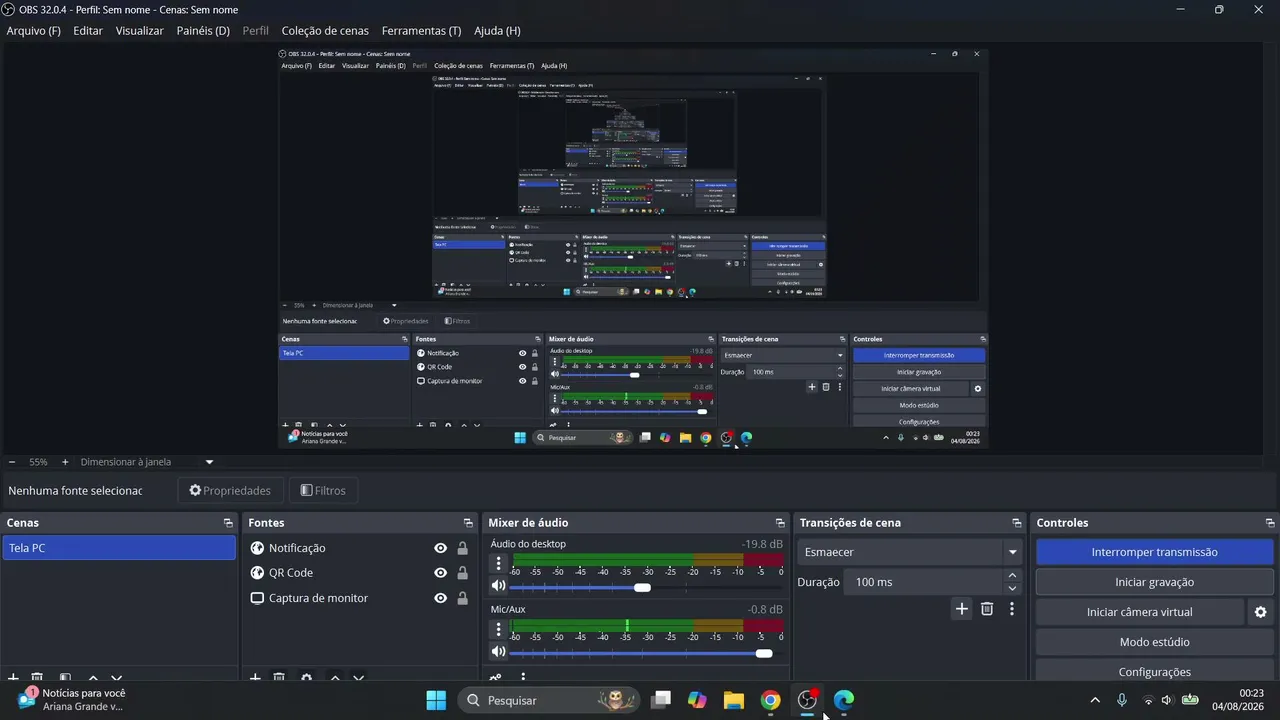Open the Visualizar menu
Viewport: 1280px width, 720px height.
click(139, 31)
